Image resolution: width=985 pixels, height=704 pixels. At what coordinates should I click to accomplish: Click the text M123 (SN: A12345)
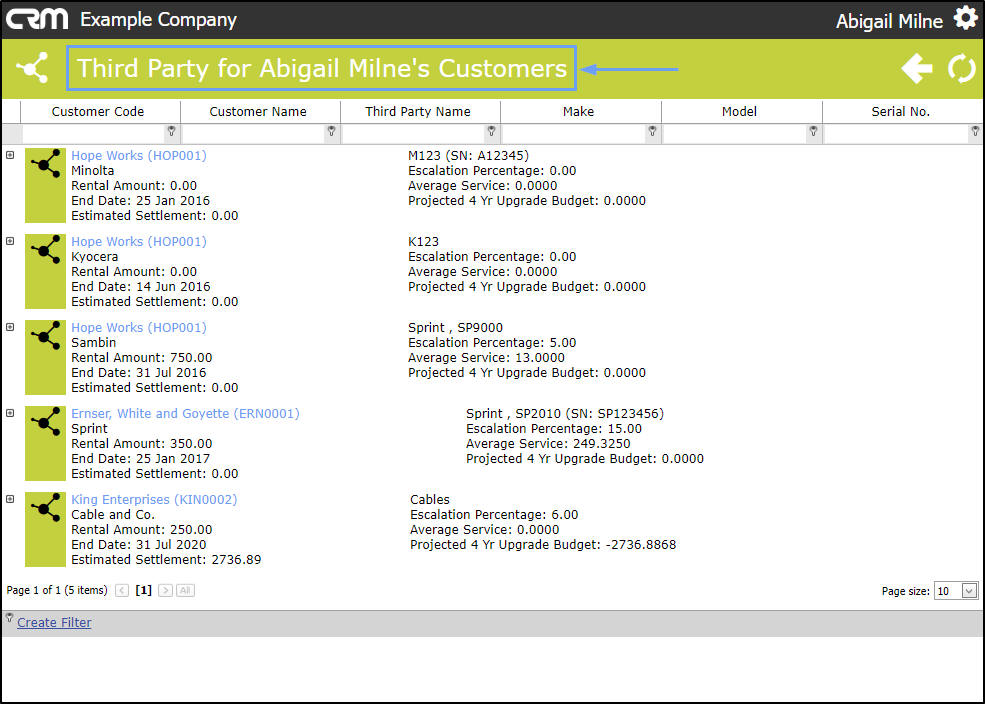click(468, 155)
